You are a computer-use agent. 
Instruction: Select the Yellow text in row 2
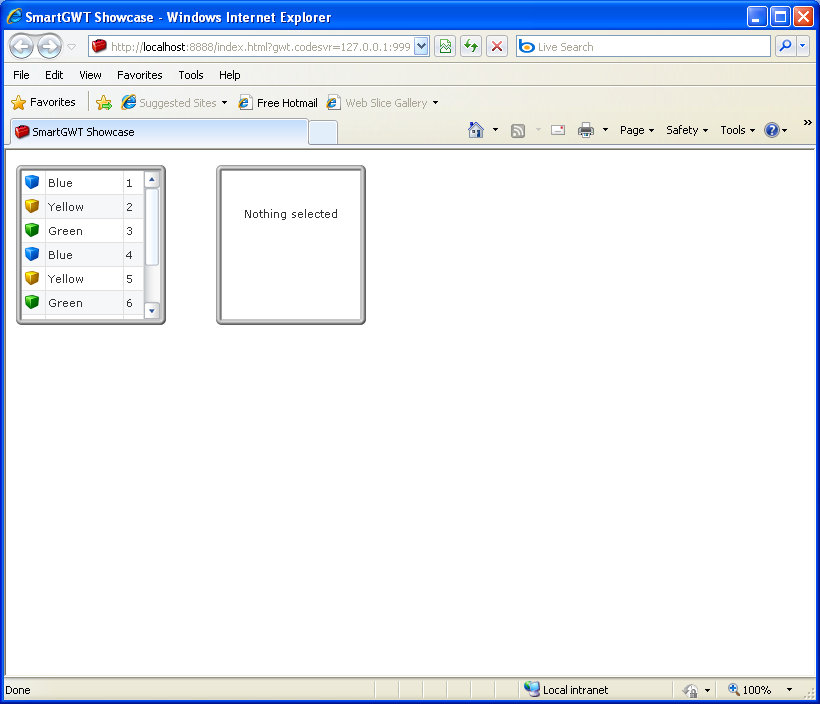[x=65, y=207]
